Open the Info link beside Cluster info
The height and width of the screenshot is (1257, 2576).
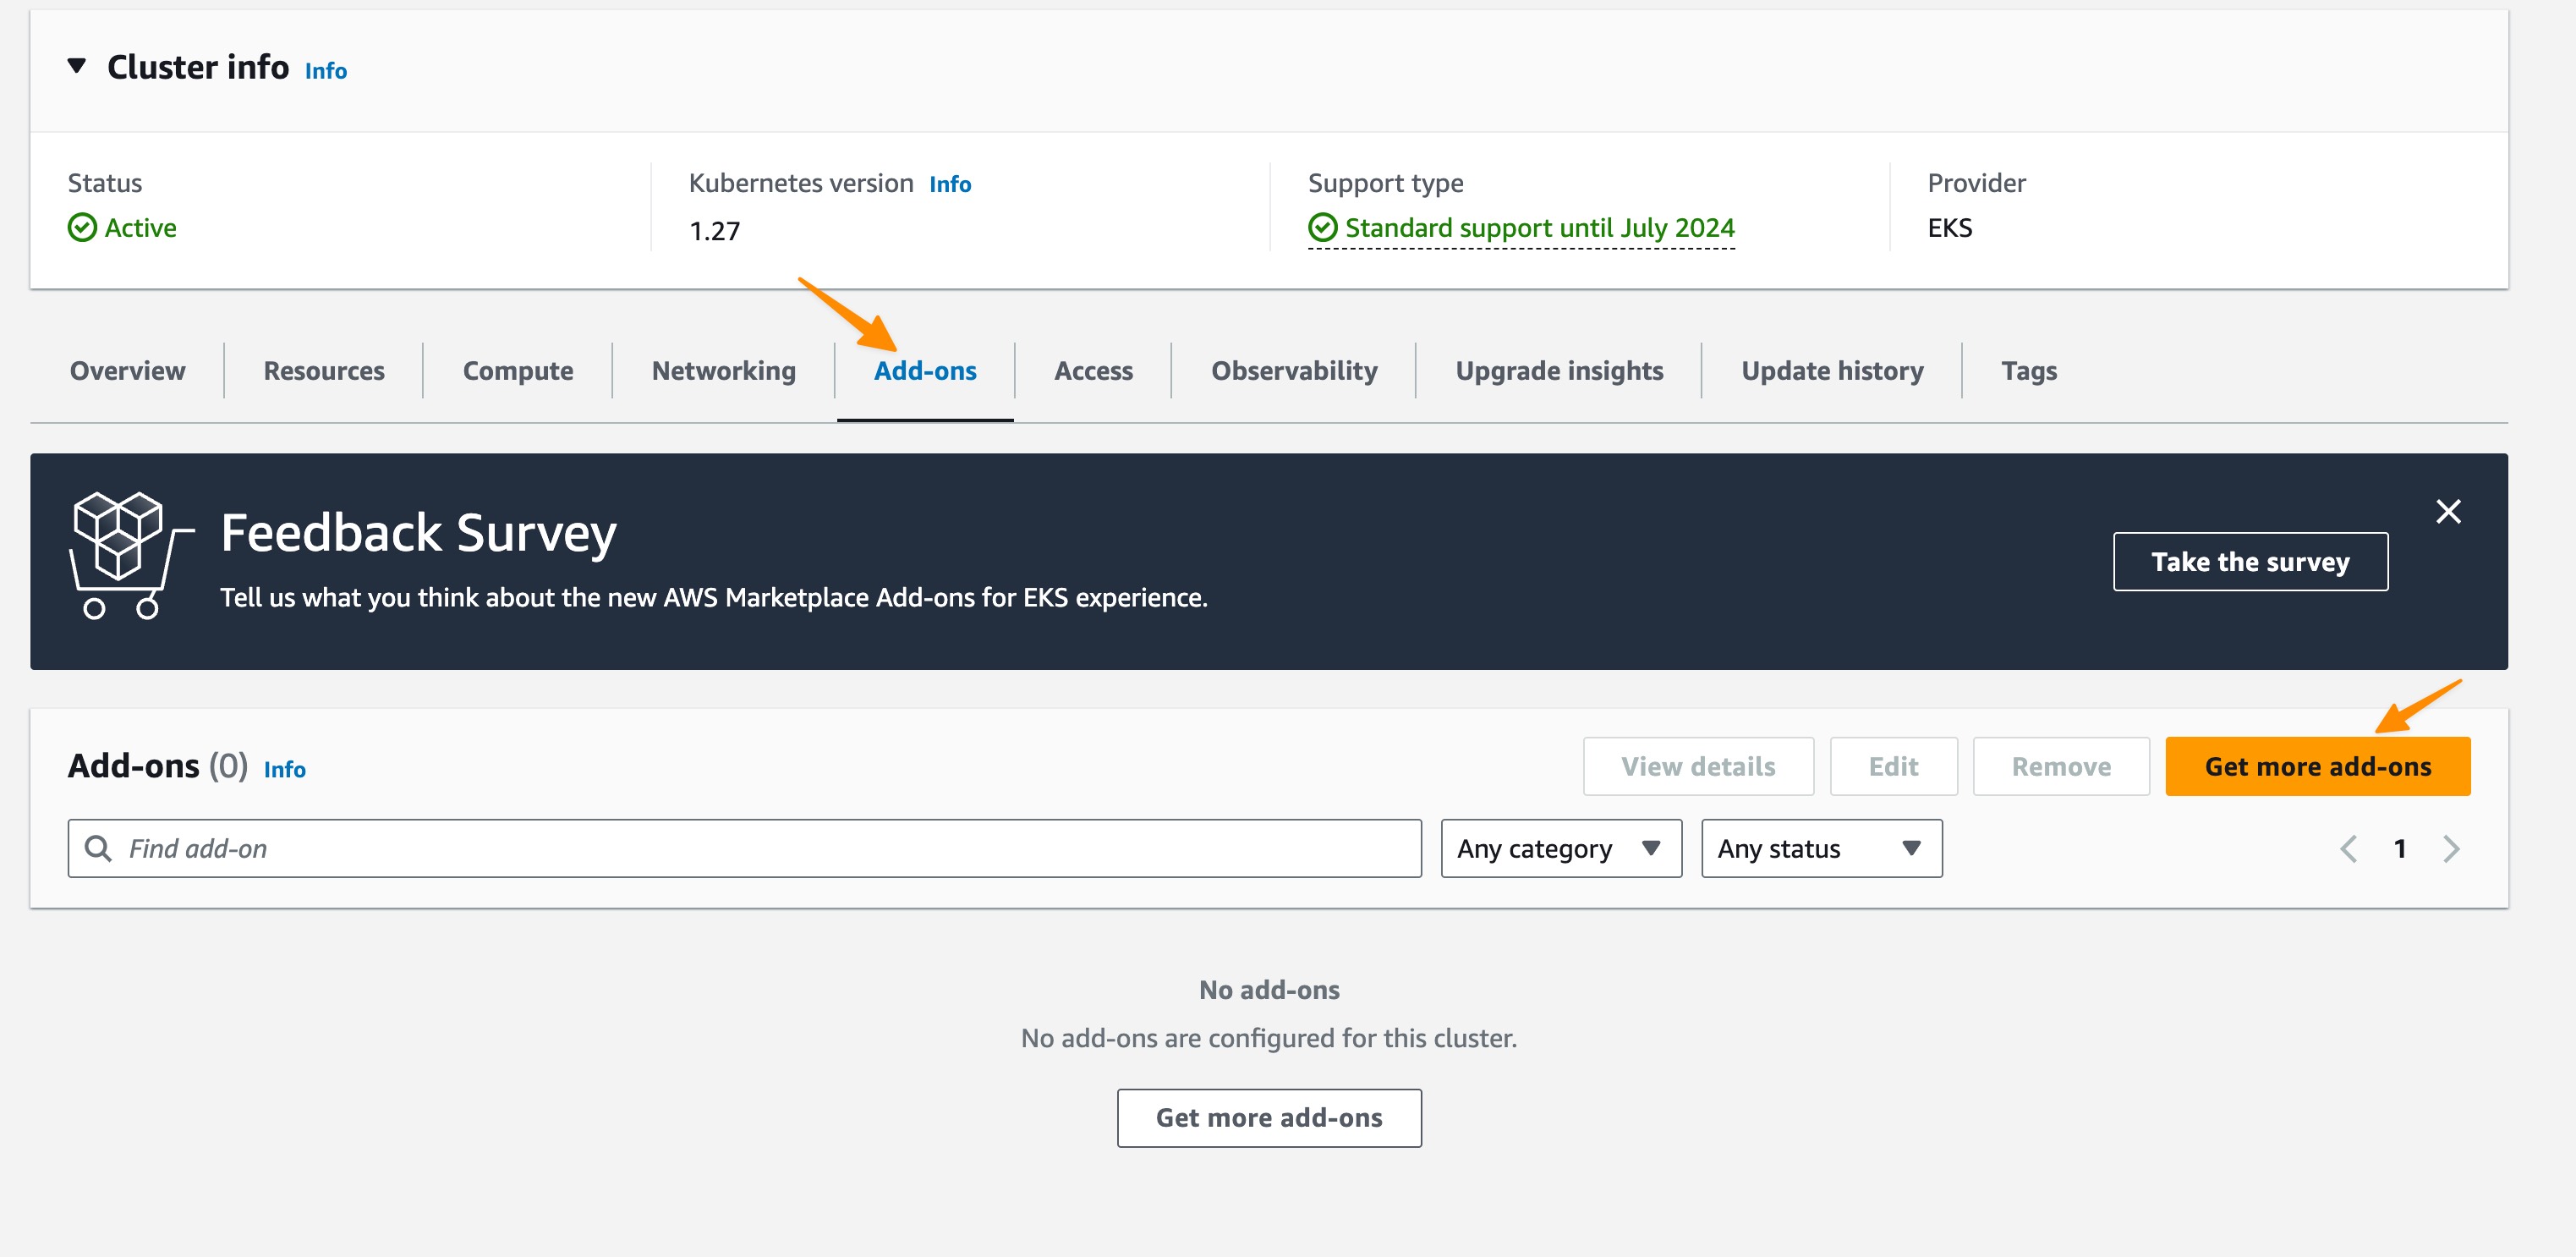pos(326,71)
